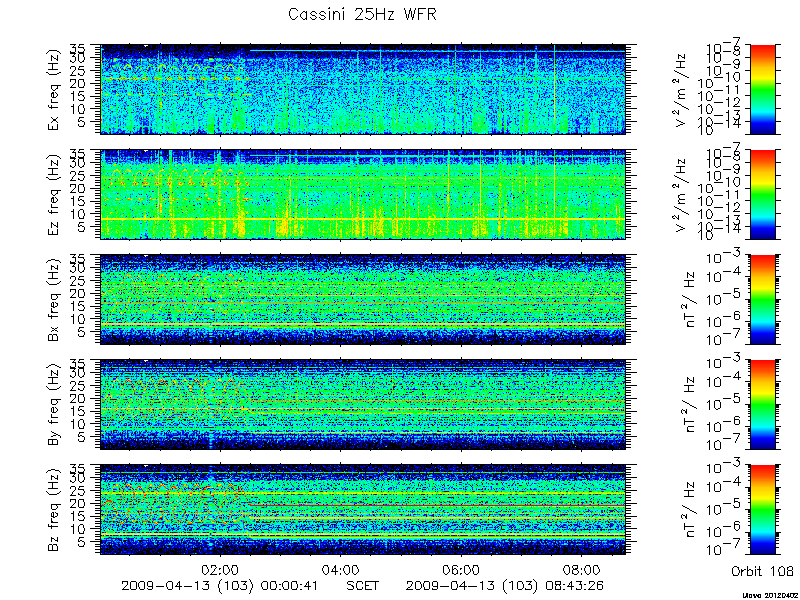Screen dimensions: 800x600
Task: Click the 08:00 time axis label
Action: [582, 569]
